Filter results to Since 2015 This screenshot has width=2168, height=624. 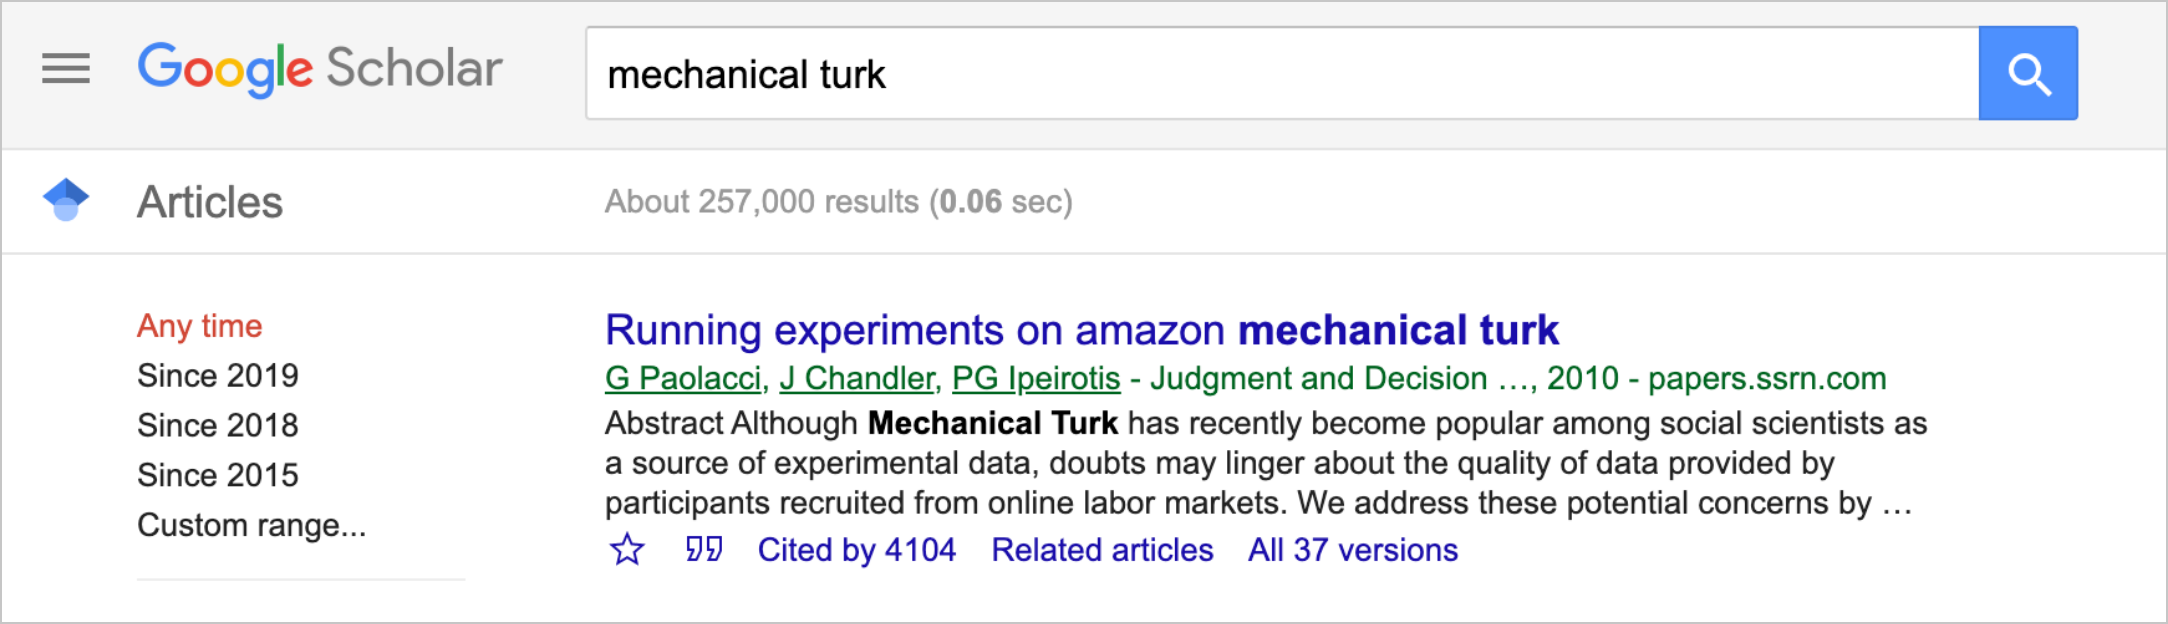point(217,475)
